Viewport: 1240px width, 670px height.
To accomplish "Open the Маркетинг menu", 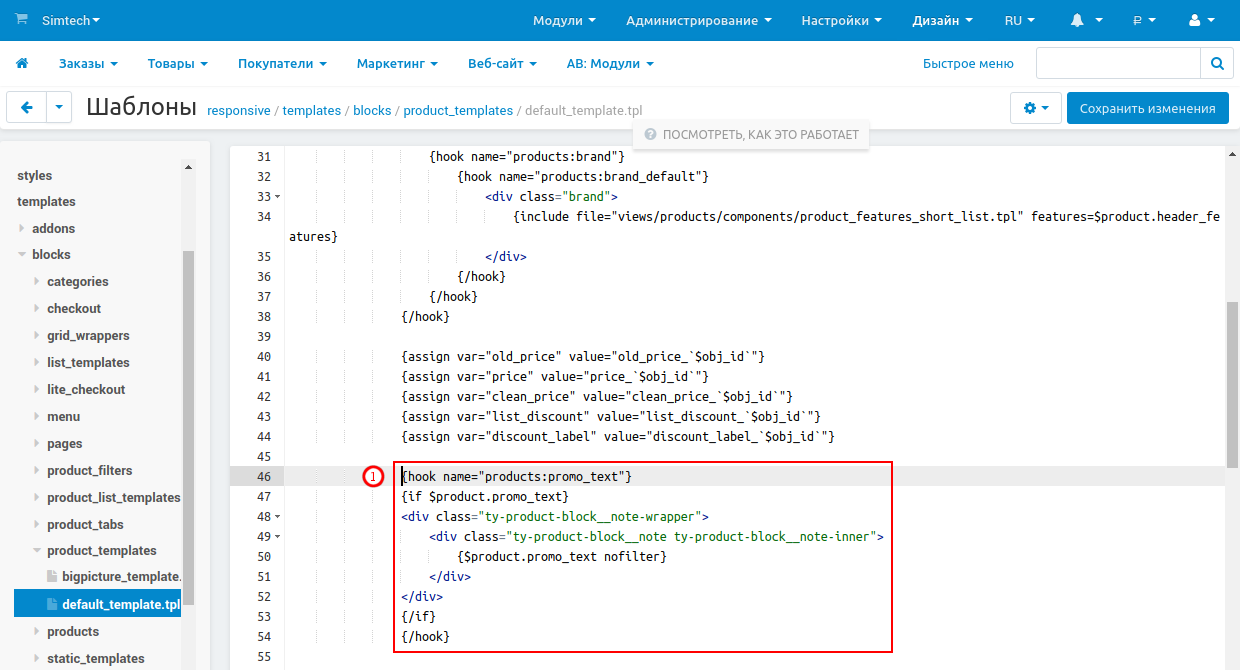I will [x=397, y=63].
